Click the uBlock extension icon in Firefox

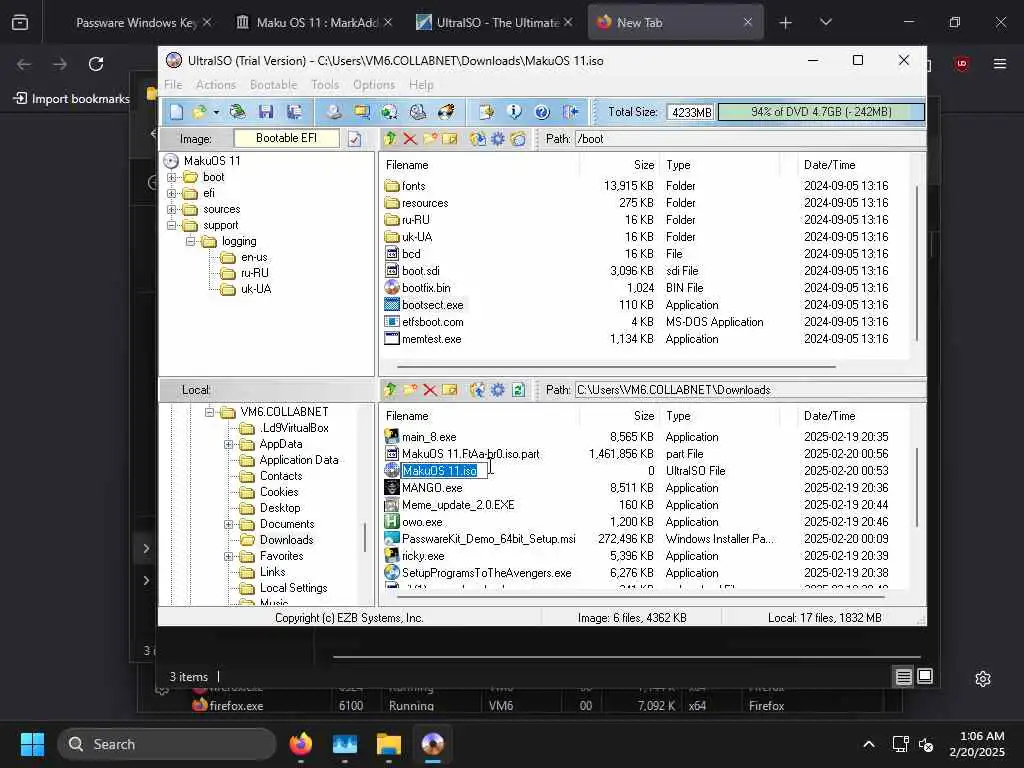(961, 64)
